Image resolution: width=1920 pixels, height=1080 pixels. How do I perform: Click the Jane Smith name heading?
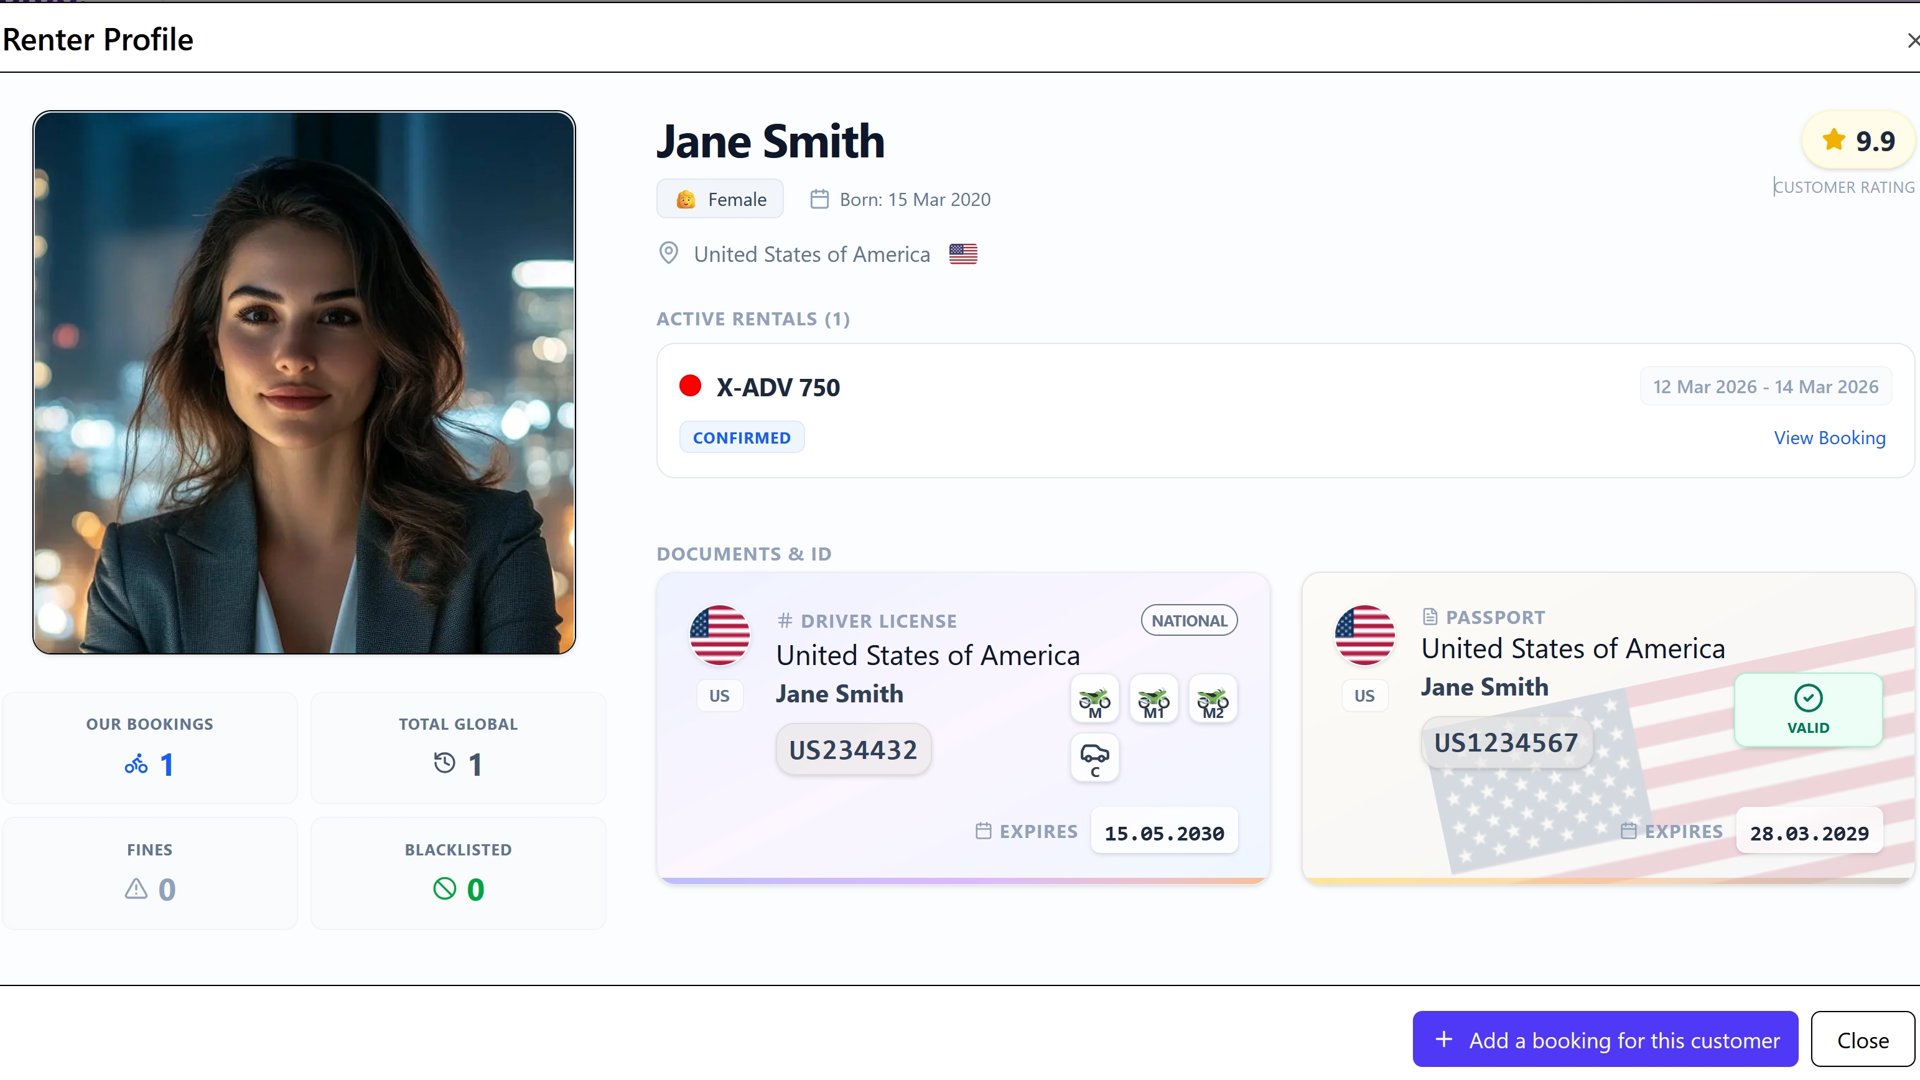770,141
